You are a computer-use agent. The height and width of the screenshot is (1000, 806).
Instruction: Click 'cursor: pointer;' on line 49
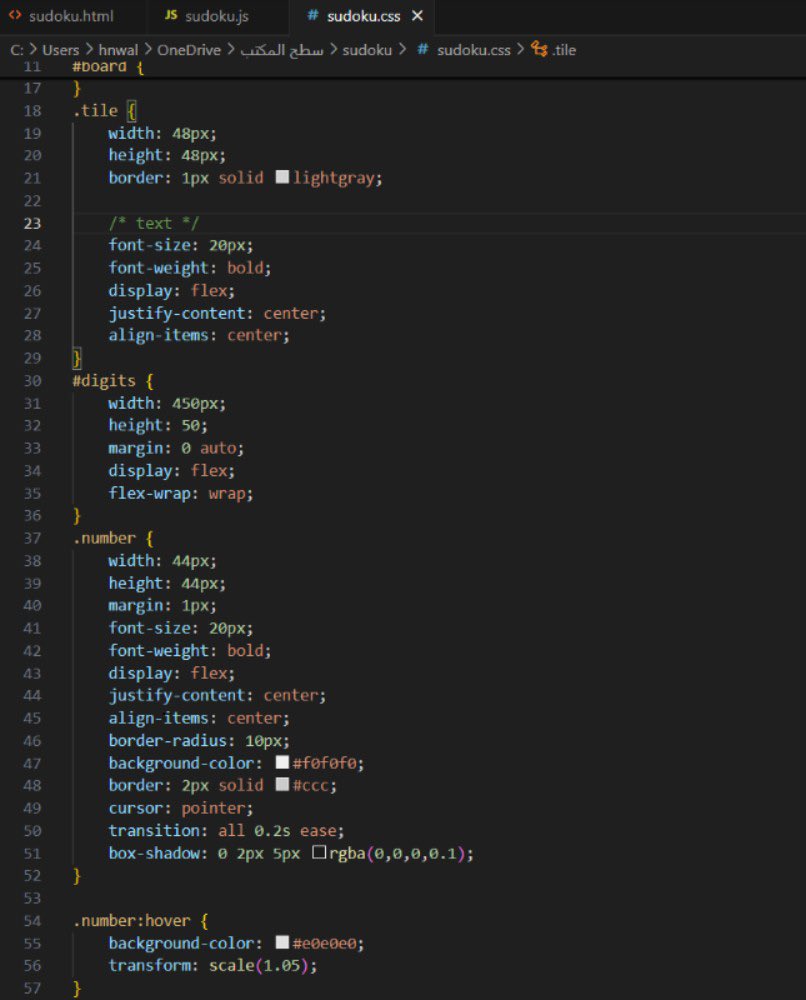tap(181, 808)
